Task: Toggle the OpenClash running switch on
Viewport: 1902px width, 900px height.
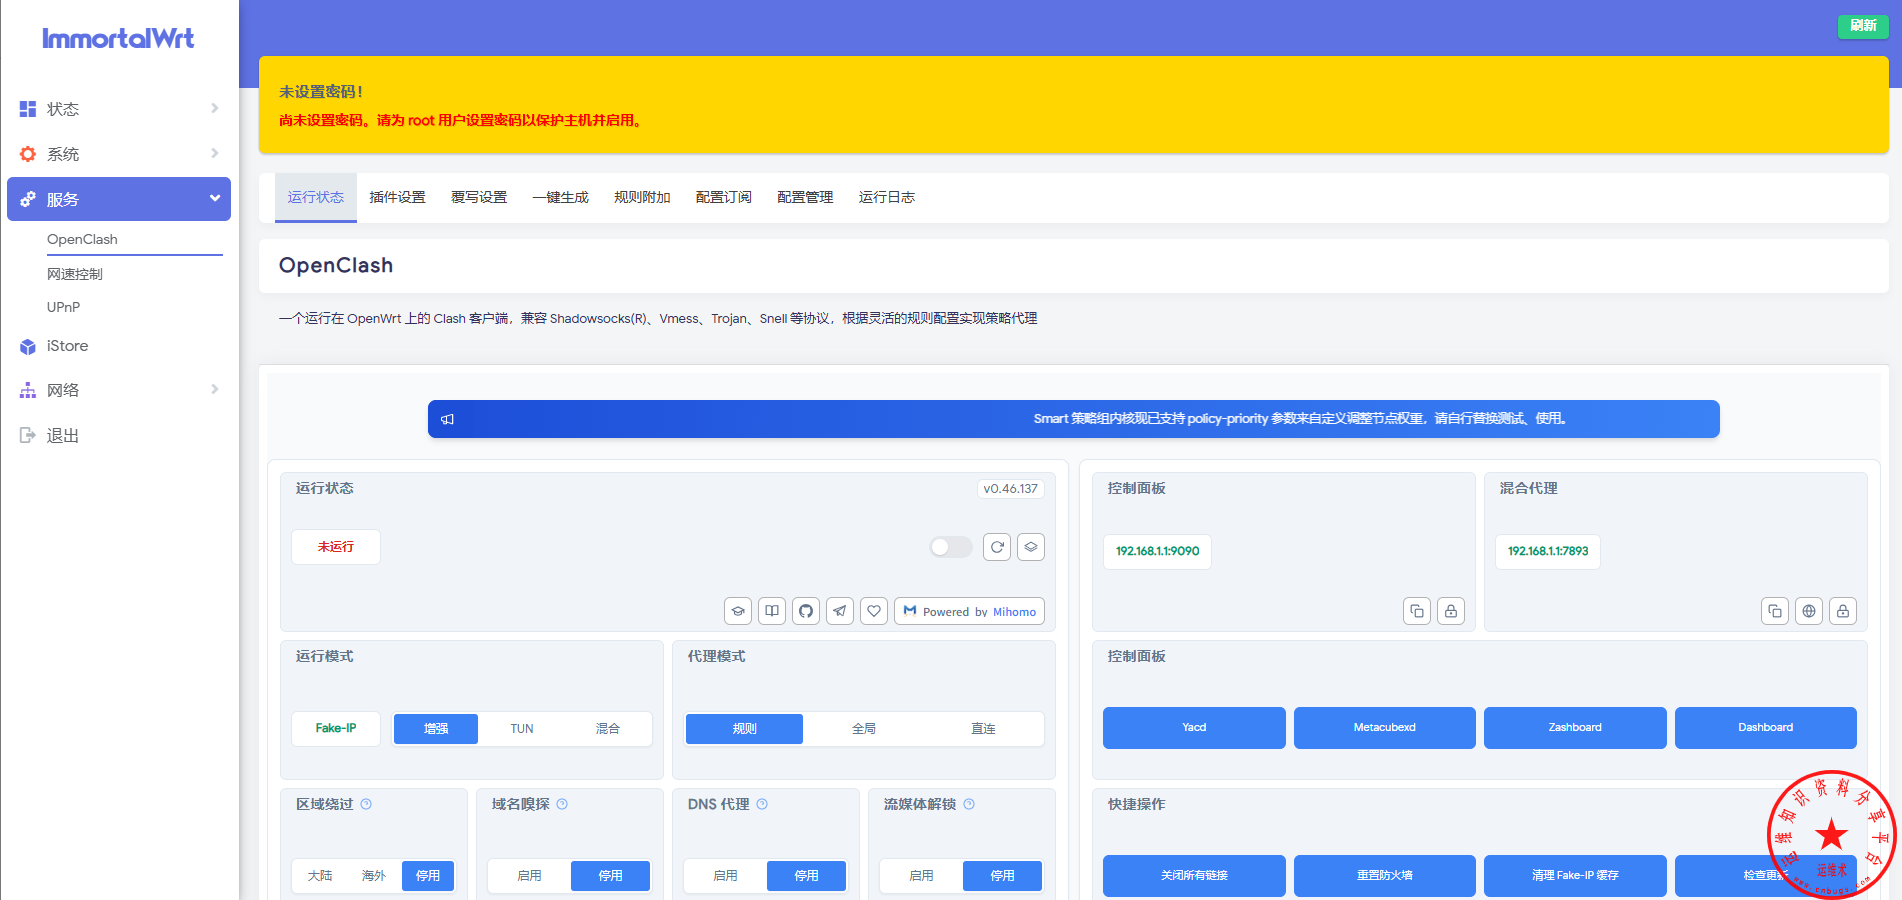Action: point(950,547)
